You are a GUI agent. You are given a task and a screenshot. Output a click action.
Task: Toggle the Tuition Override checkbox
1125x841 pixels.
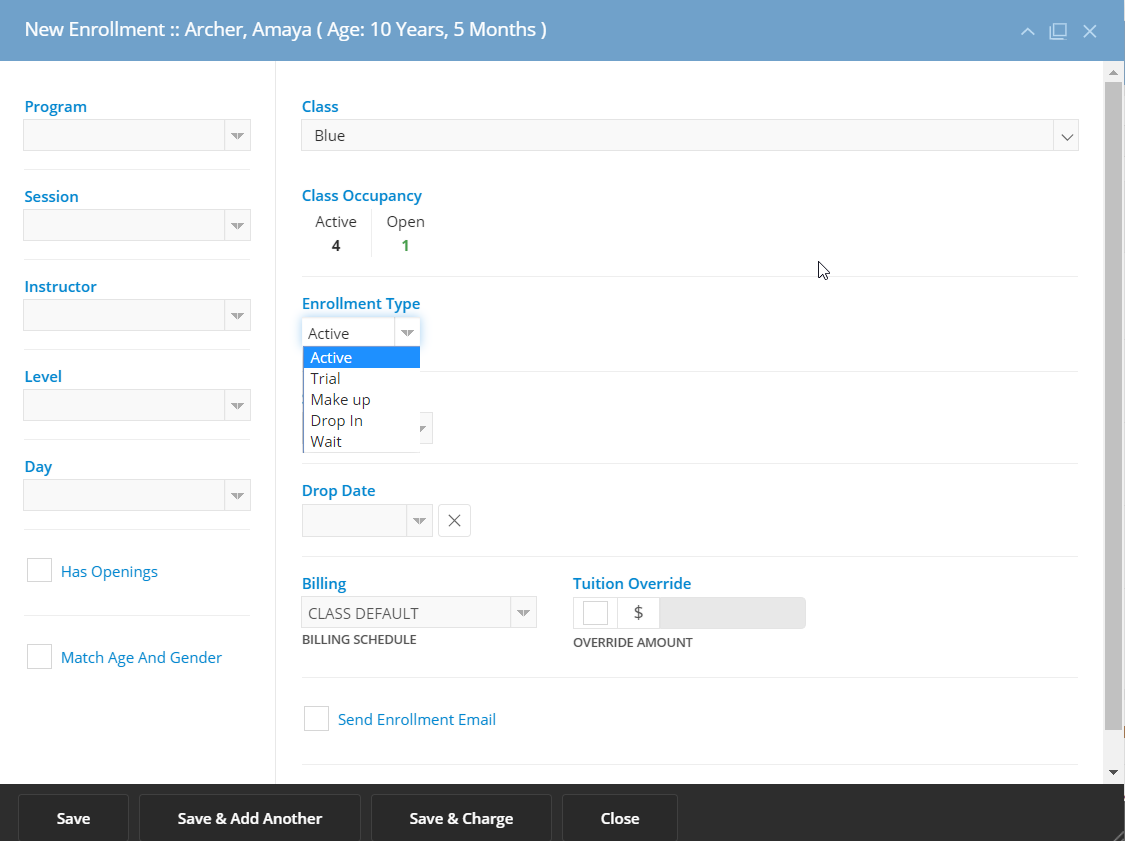coord(596,613)
